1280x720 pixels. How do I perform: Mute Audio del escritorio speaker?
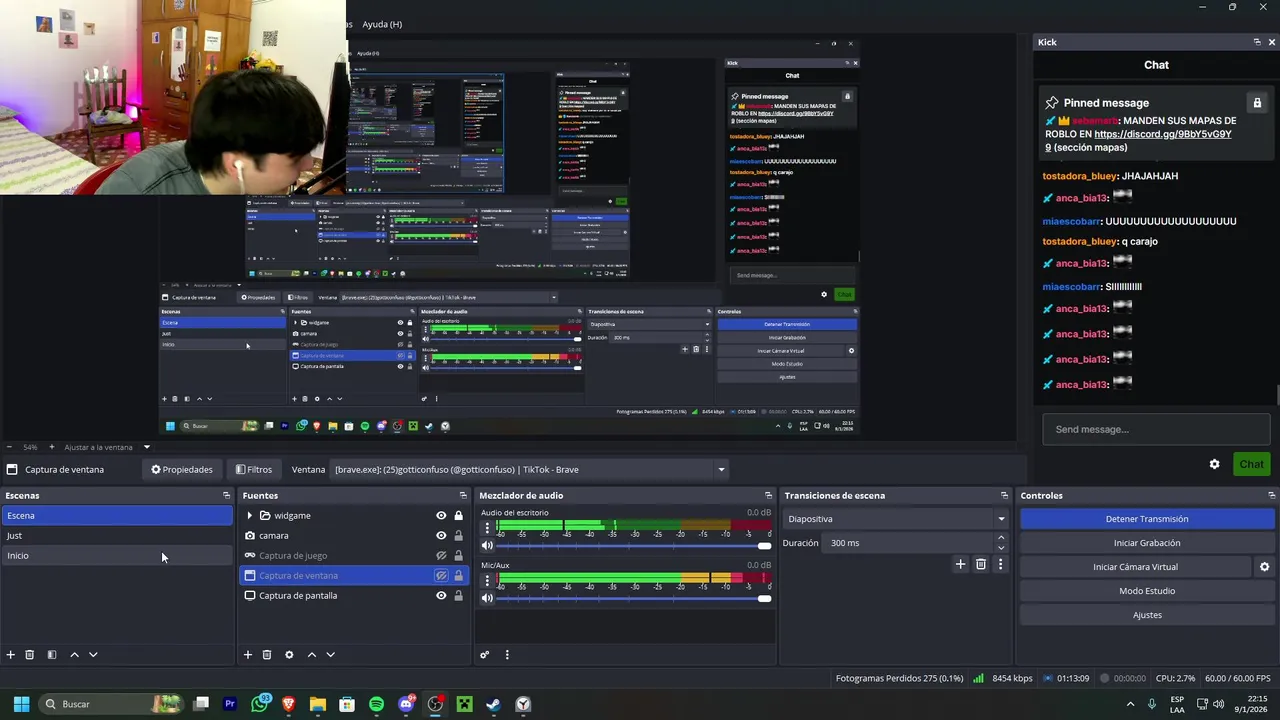click(487, 546)
